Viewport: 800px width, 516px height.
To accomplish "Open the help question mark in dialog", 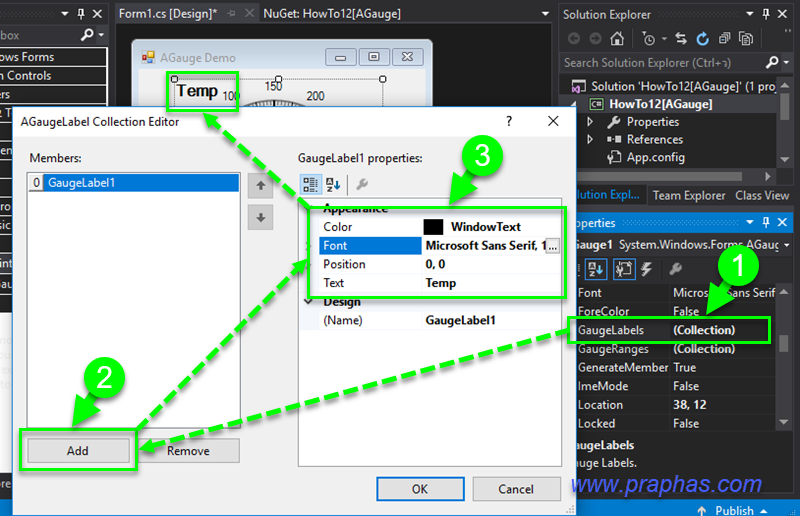I will point(509,121).
